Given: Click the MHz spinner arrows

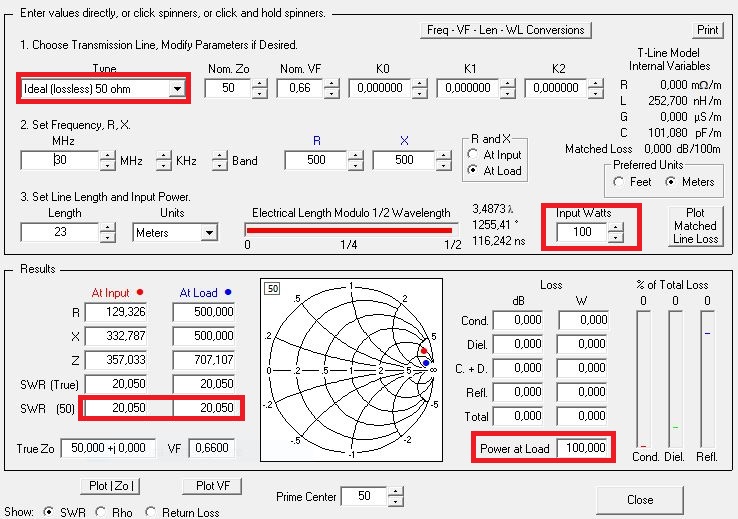Looking at the screenshot, I should click(107, 160).
